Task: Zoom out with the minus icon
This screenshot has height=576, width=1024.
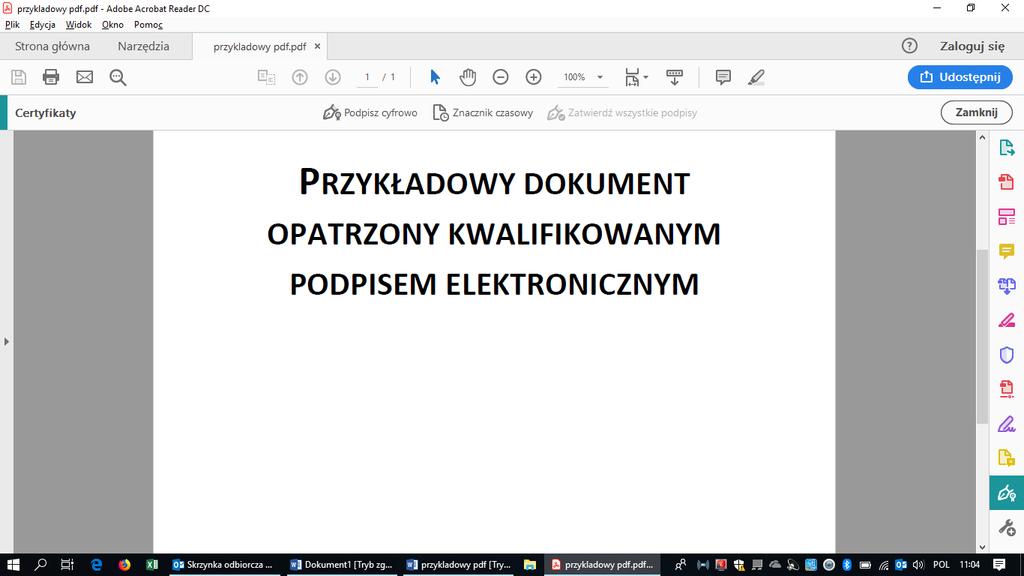Action: pyautogui.click(x=500, y=77)
